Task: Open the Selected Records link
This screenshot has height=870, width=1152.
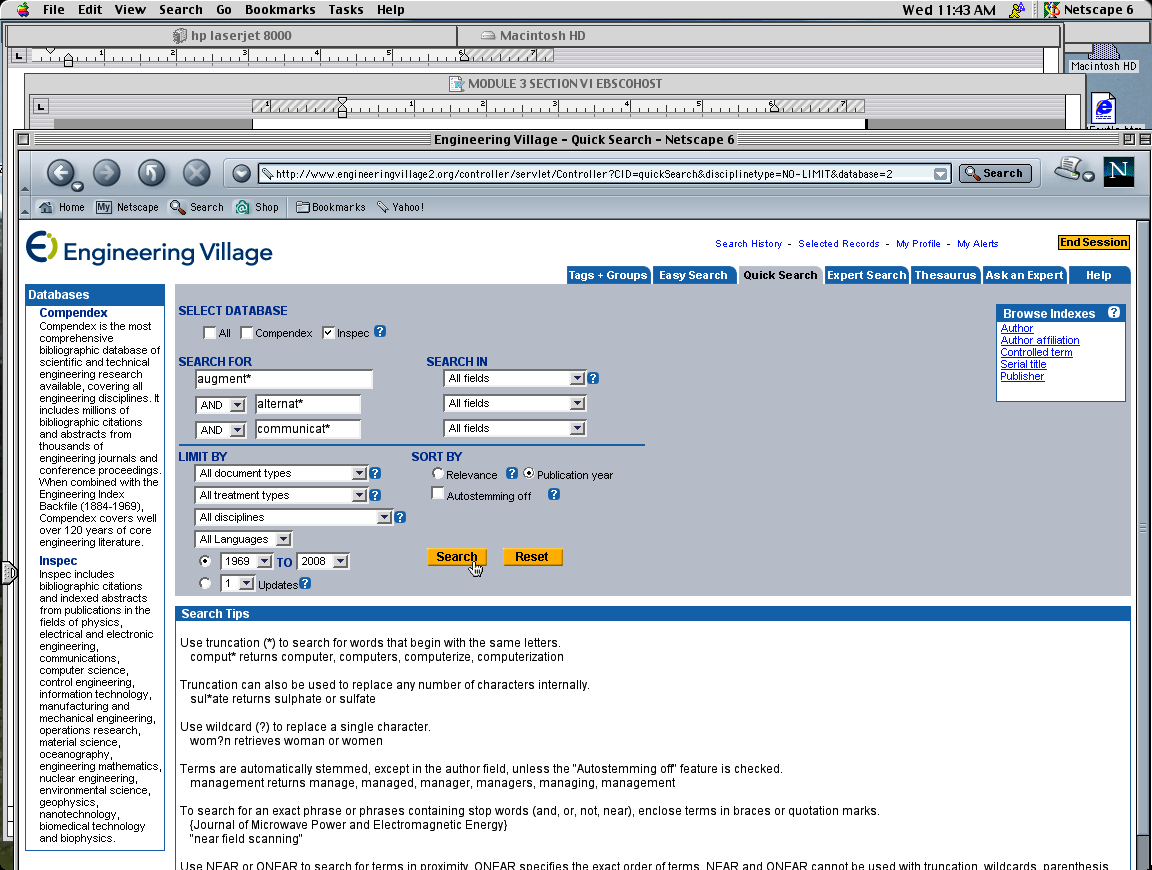Action: [838, 244]
